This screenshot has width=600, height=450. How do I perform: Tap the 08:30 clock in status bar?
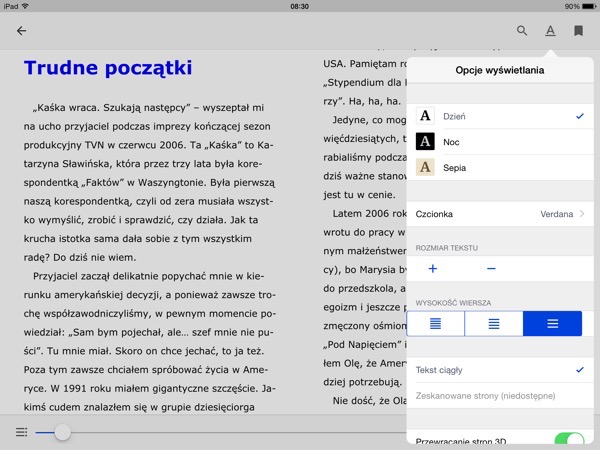click(x=299, y=6)
